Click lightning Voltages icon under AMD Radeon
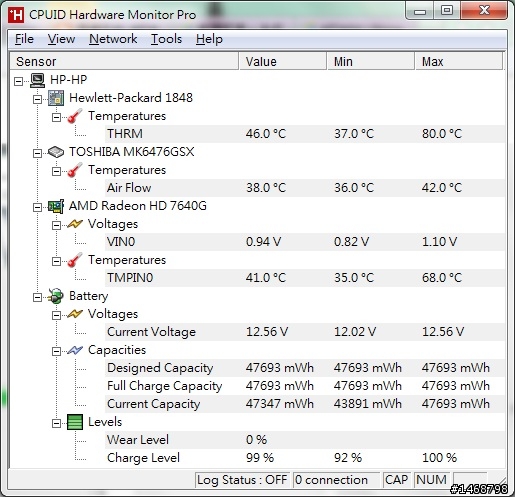Viewport: 515px width, 497px height. 75,224
